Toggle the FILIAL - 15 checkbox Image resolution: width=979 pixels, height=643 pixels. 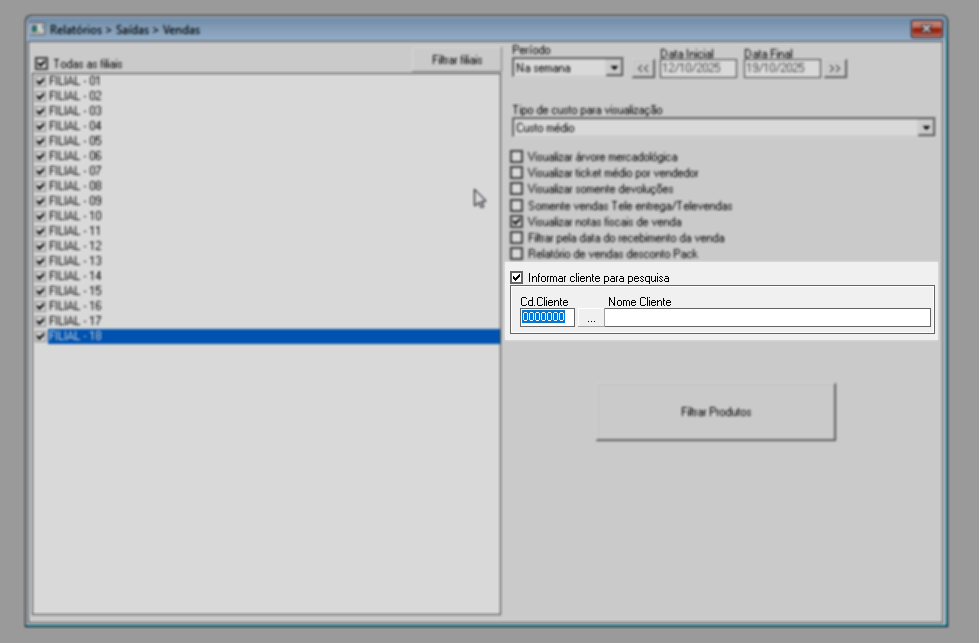coord(41,291)
